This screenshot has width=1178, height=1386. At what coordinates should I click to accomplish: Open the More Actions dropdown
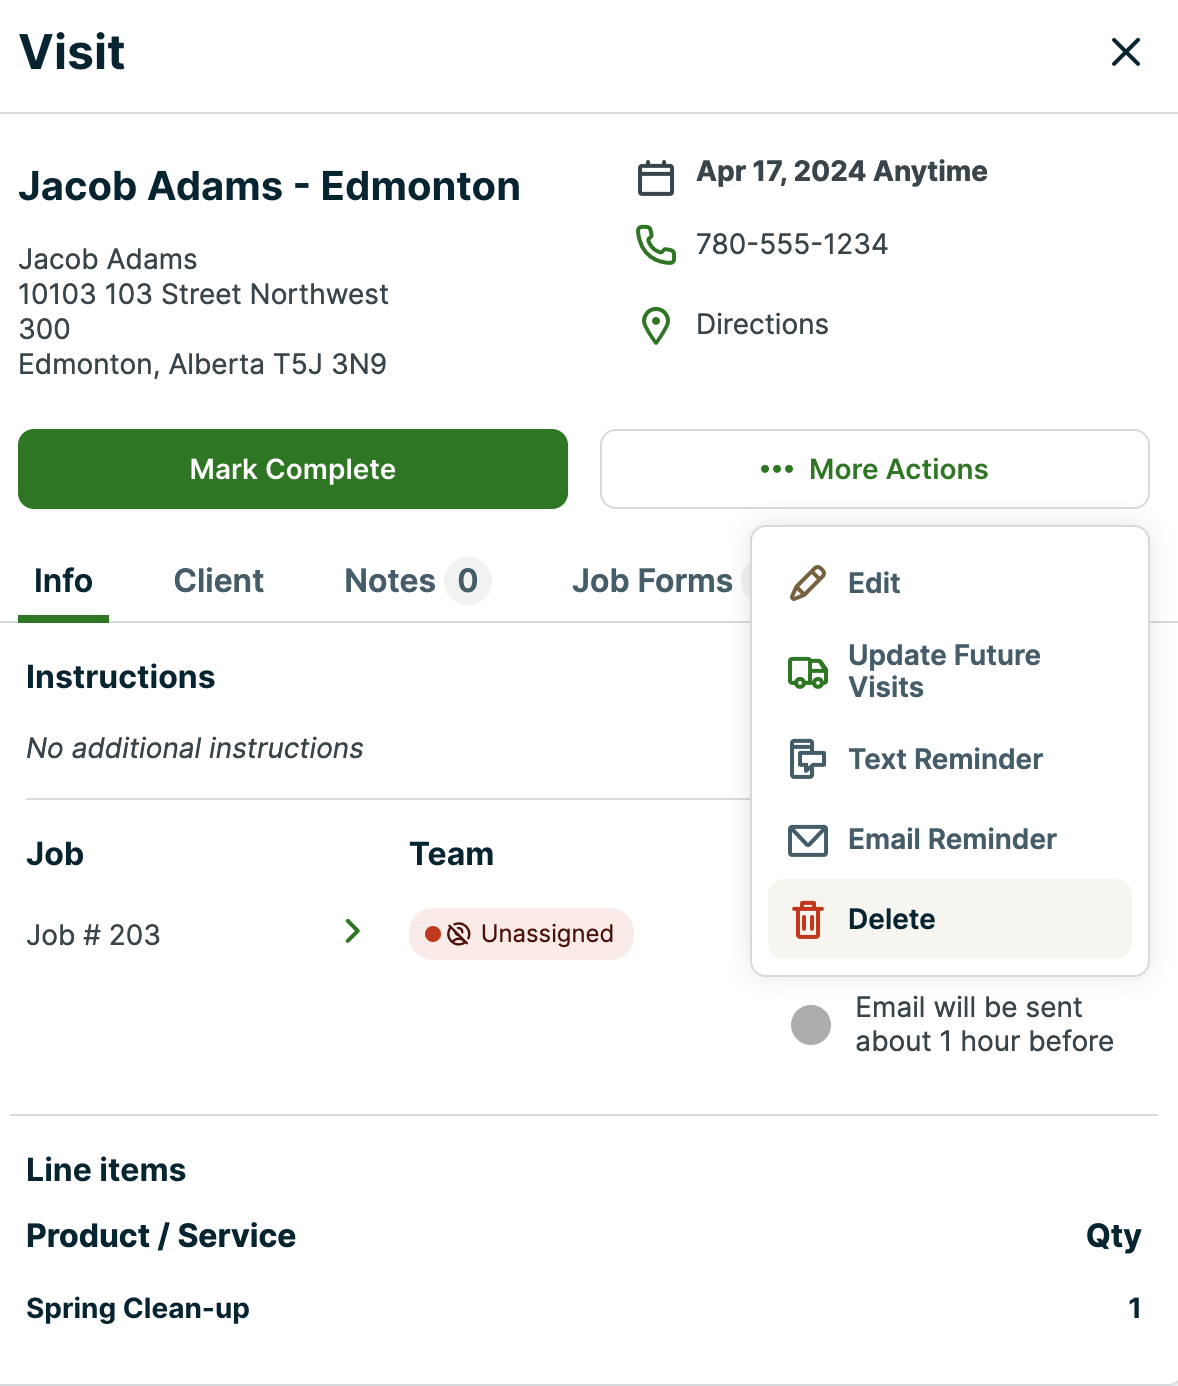tap(874, 469)
